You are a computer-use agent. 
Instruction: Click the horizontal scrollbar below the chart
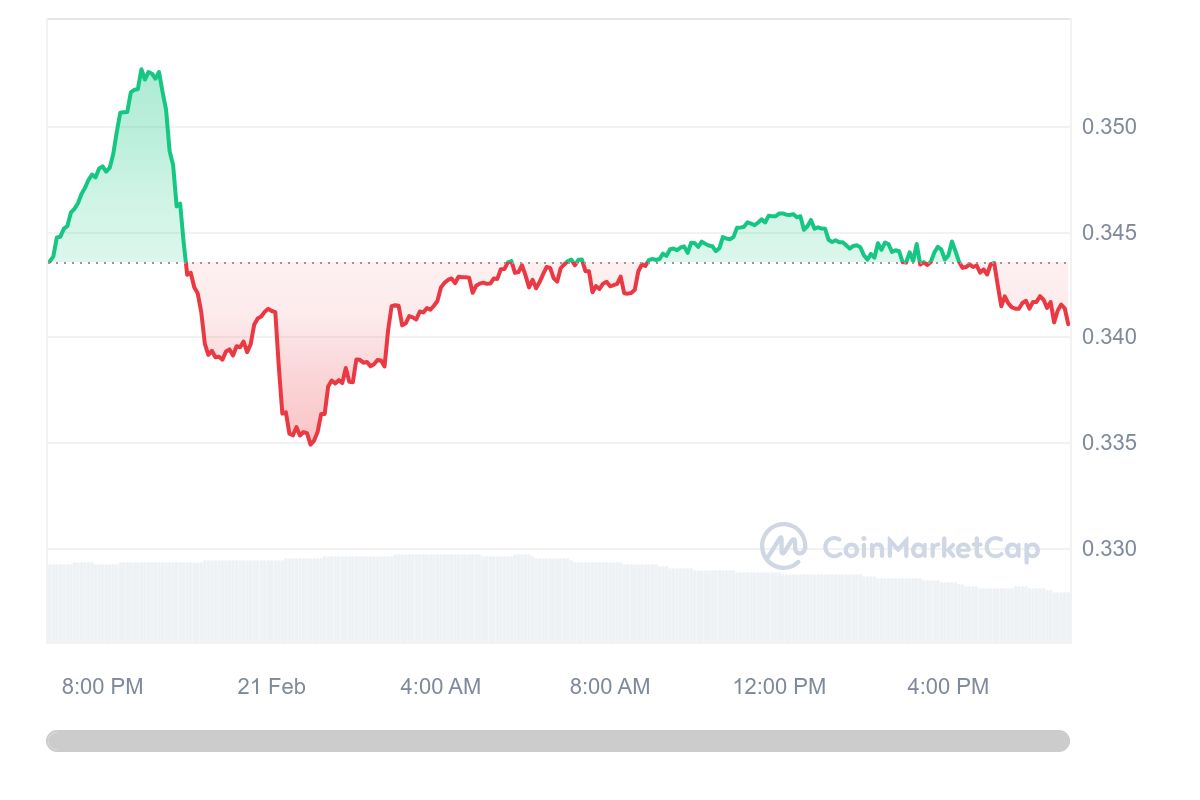pyautogui.click(x=558, y=741)
